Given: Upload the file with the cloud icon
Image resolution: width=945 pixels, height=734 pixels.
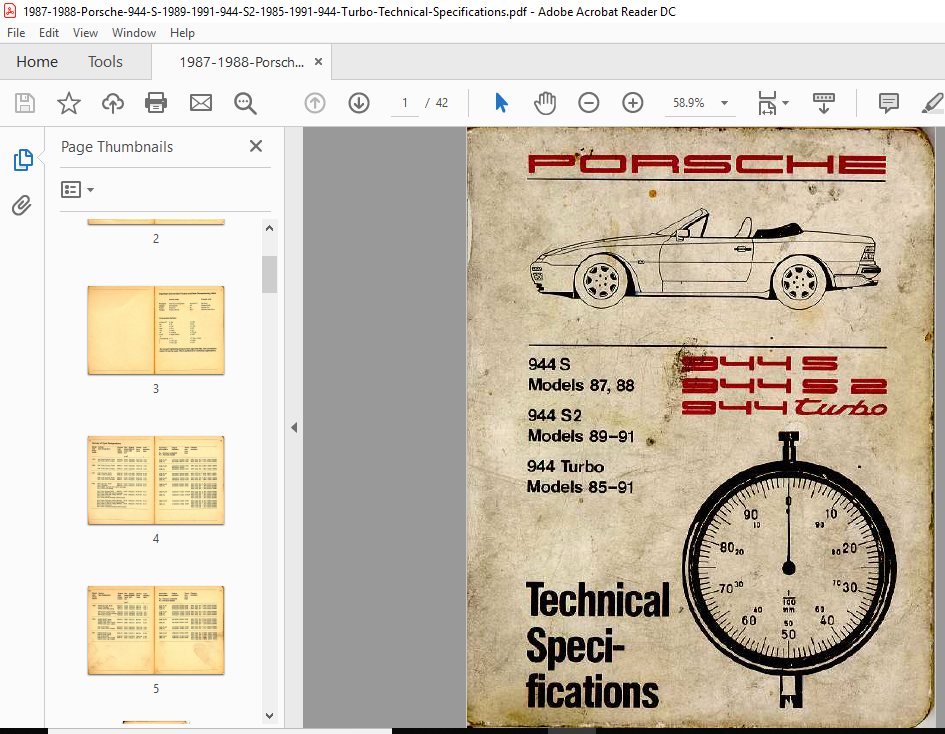Looking at the screenshot, I should click(113, 103).
